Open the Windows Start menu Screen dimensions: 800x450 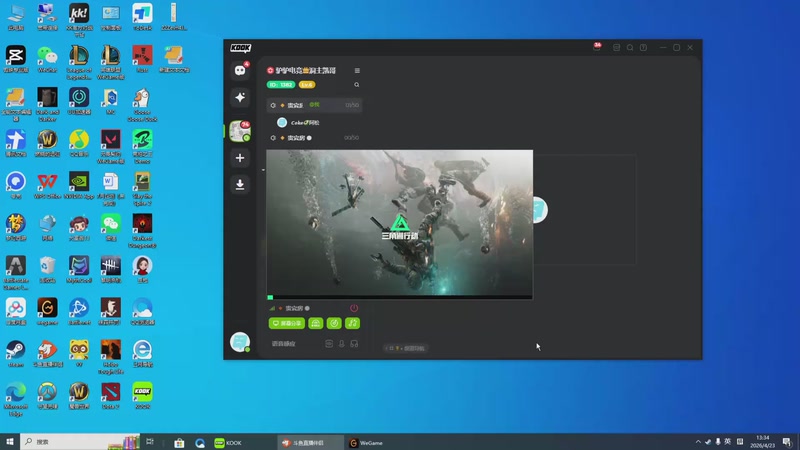coord(10,442)
